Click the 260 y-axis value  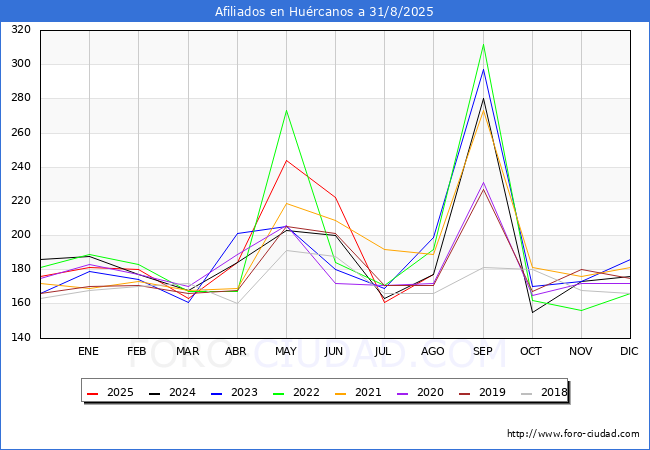(x=21, y=132)
